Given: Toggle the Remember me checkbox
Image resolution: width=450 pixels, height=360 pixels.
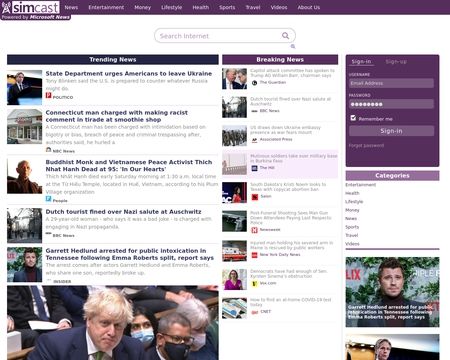Looking at the screenshot, I should [x=353, y=118].
